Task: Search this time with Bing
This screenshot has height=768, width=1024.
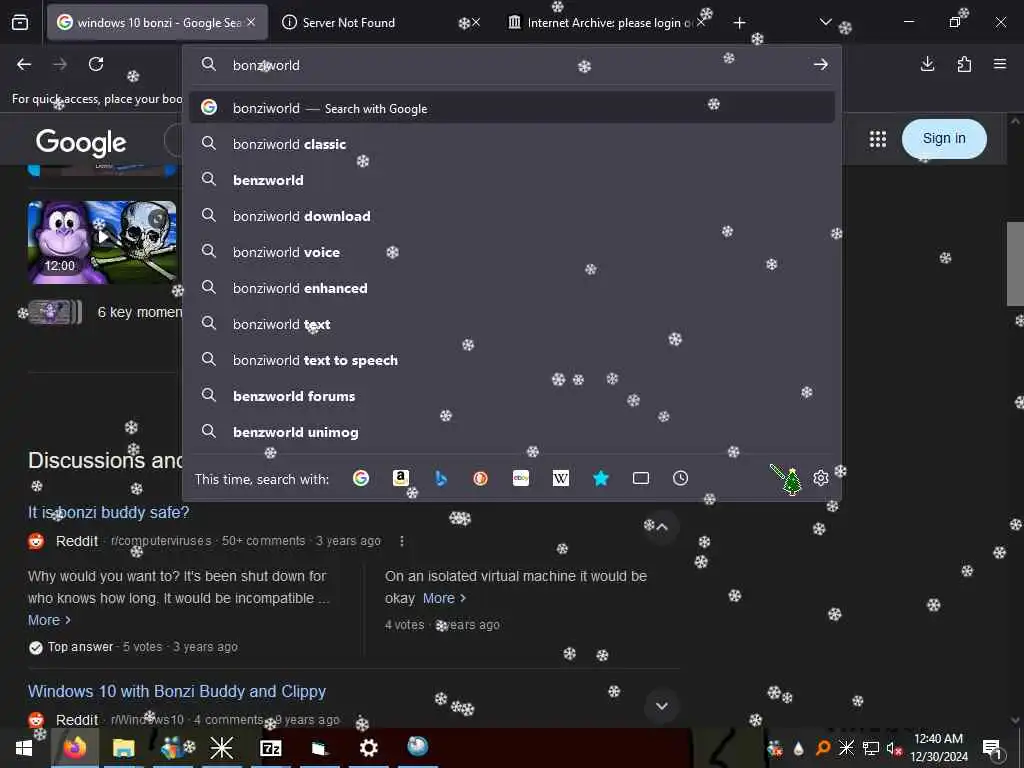Action: [441, 478]
